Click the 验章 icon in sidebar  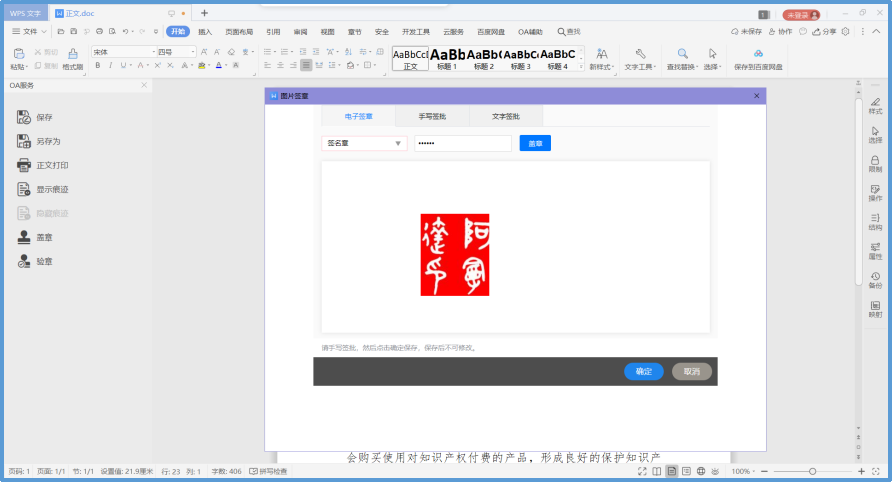click(x=23, y=261)
